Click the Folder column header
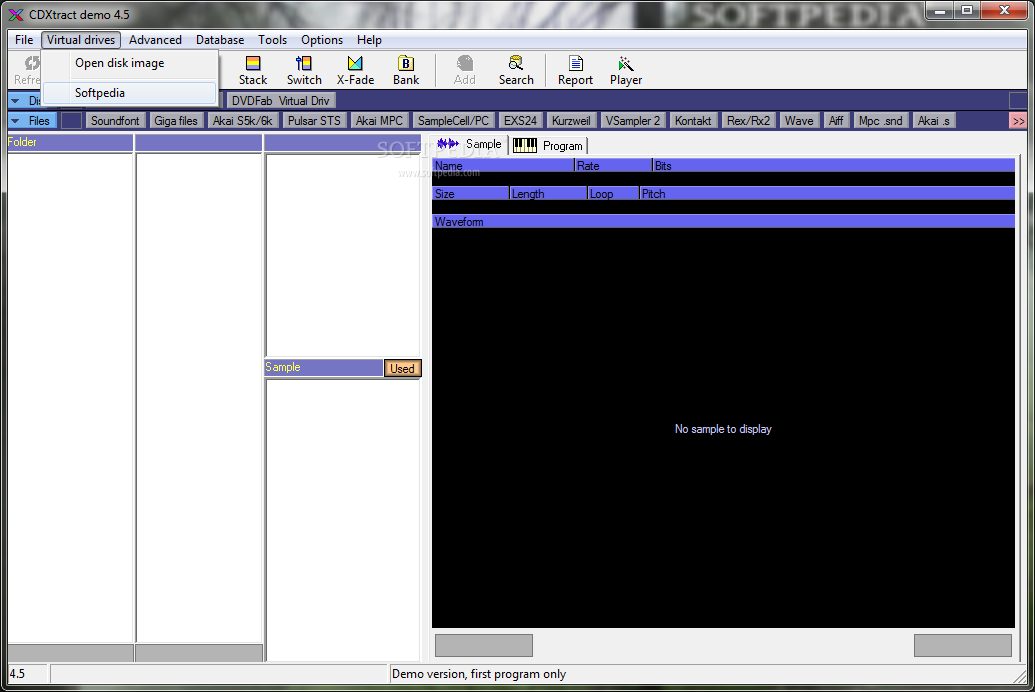Viewport: 1035px width, 692px height. tap(70, 143)
